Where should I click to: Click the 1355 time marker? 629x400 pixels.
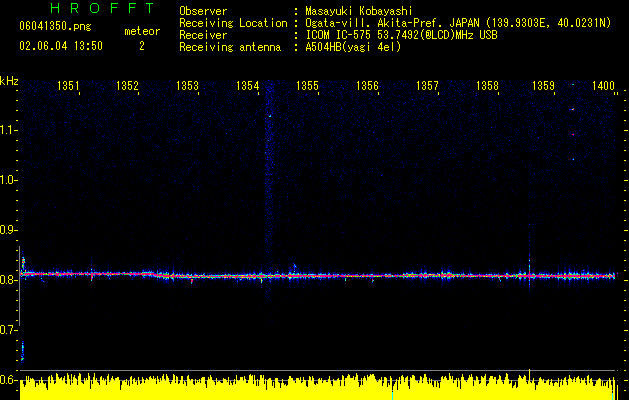(307, 86)
